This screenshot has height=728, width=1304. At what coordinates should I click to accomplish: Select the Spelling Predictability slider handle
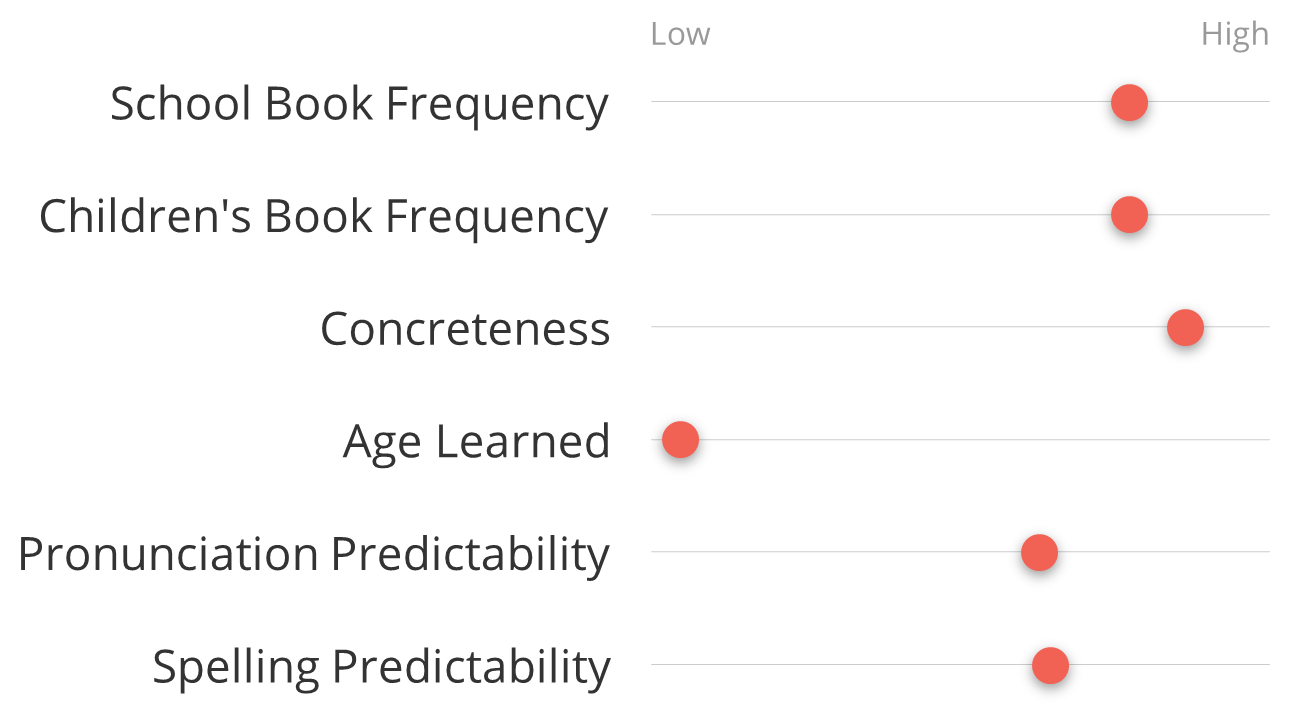point(1050,665)
